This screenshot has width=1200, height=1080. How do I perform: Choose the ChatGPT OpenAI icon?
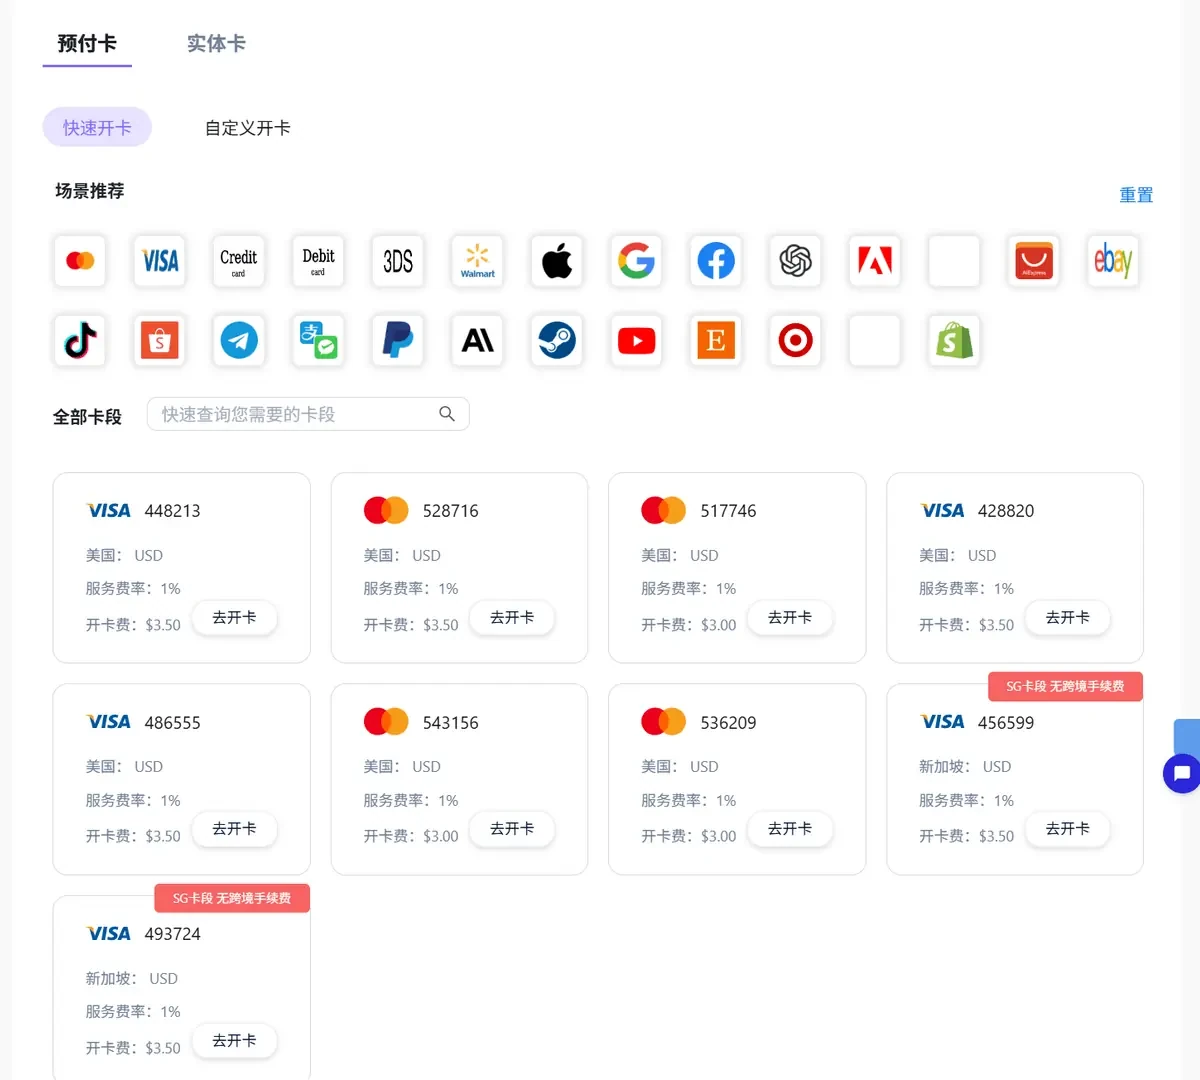[796, 261]
